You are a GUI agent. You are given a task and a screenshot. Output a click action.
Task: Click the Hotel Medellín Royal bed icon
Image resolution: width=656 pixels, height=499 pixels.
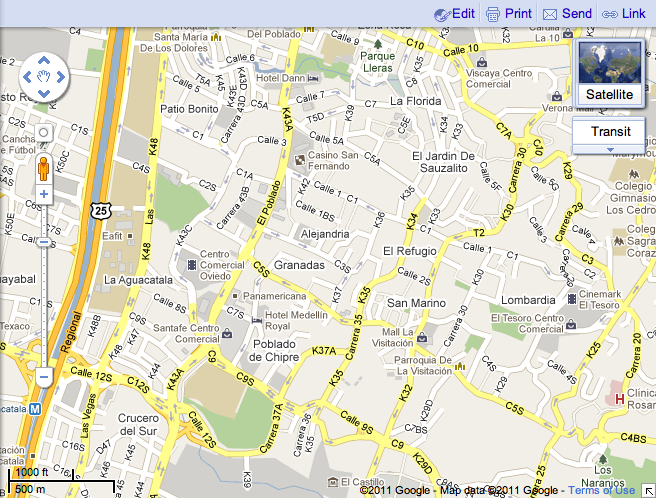[256, 320]
